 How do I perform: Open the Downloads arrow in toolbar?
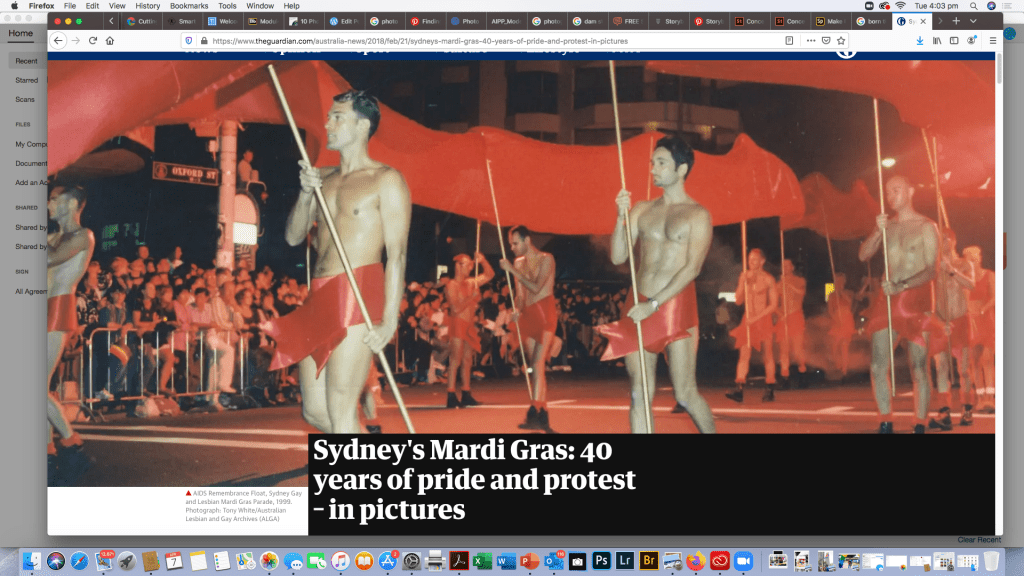click(920, 40)
